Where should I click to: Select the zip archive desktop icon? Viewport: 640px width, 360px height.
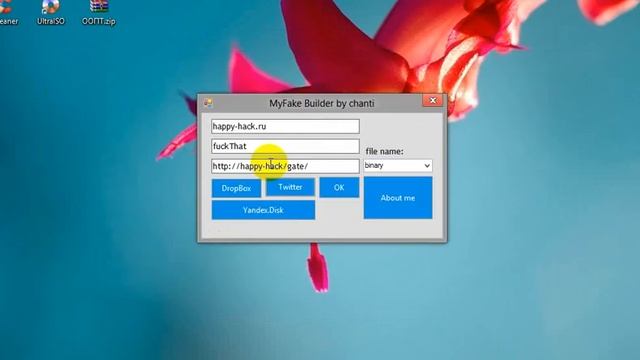point(98,12)
